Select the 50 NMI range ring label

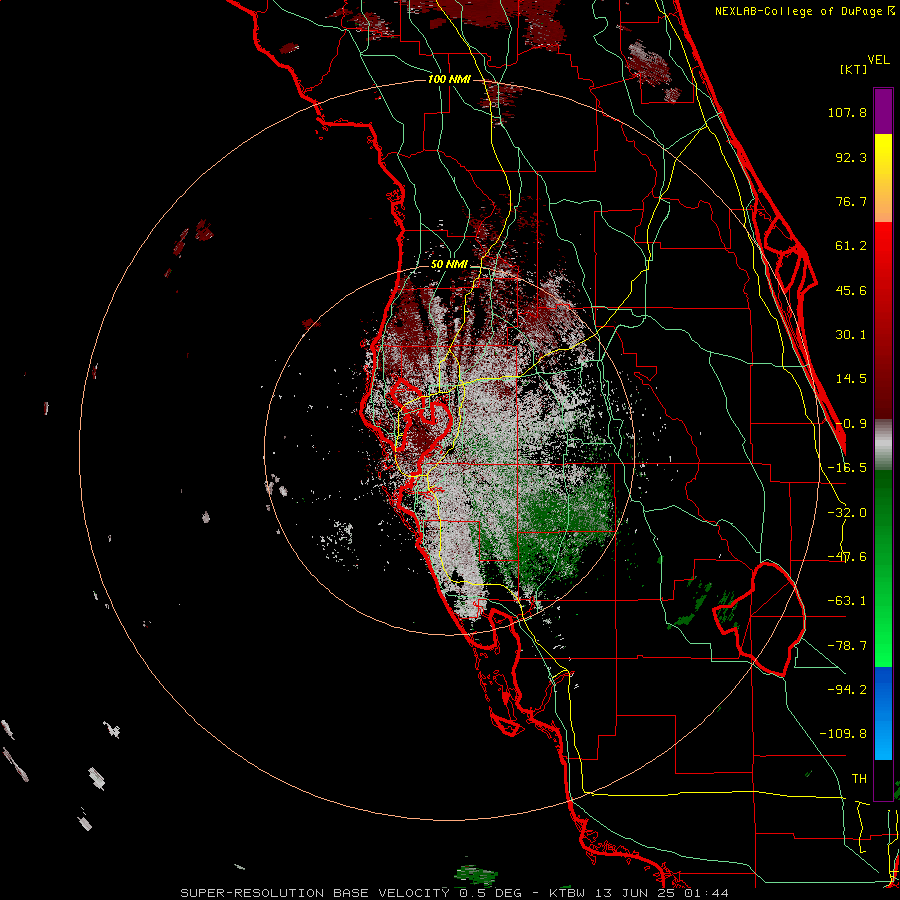coord(449,265)
